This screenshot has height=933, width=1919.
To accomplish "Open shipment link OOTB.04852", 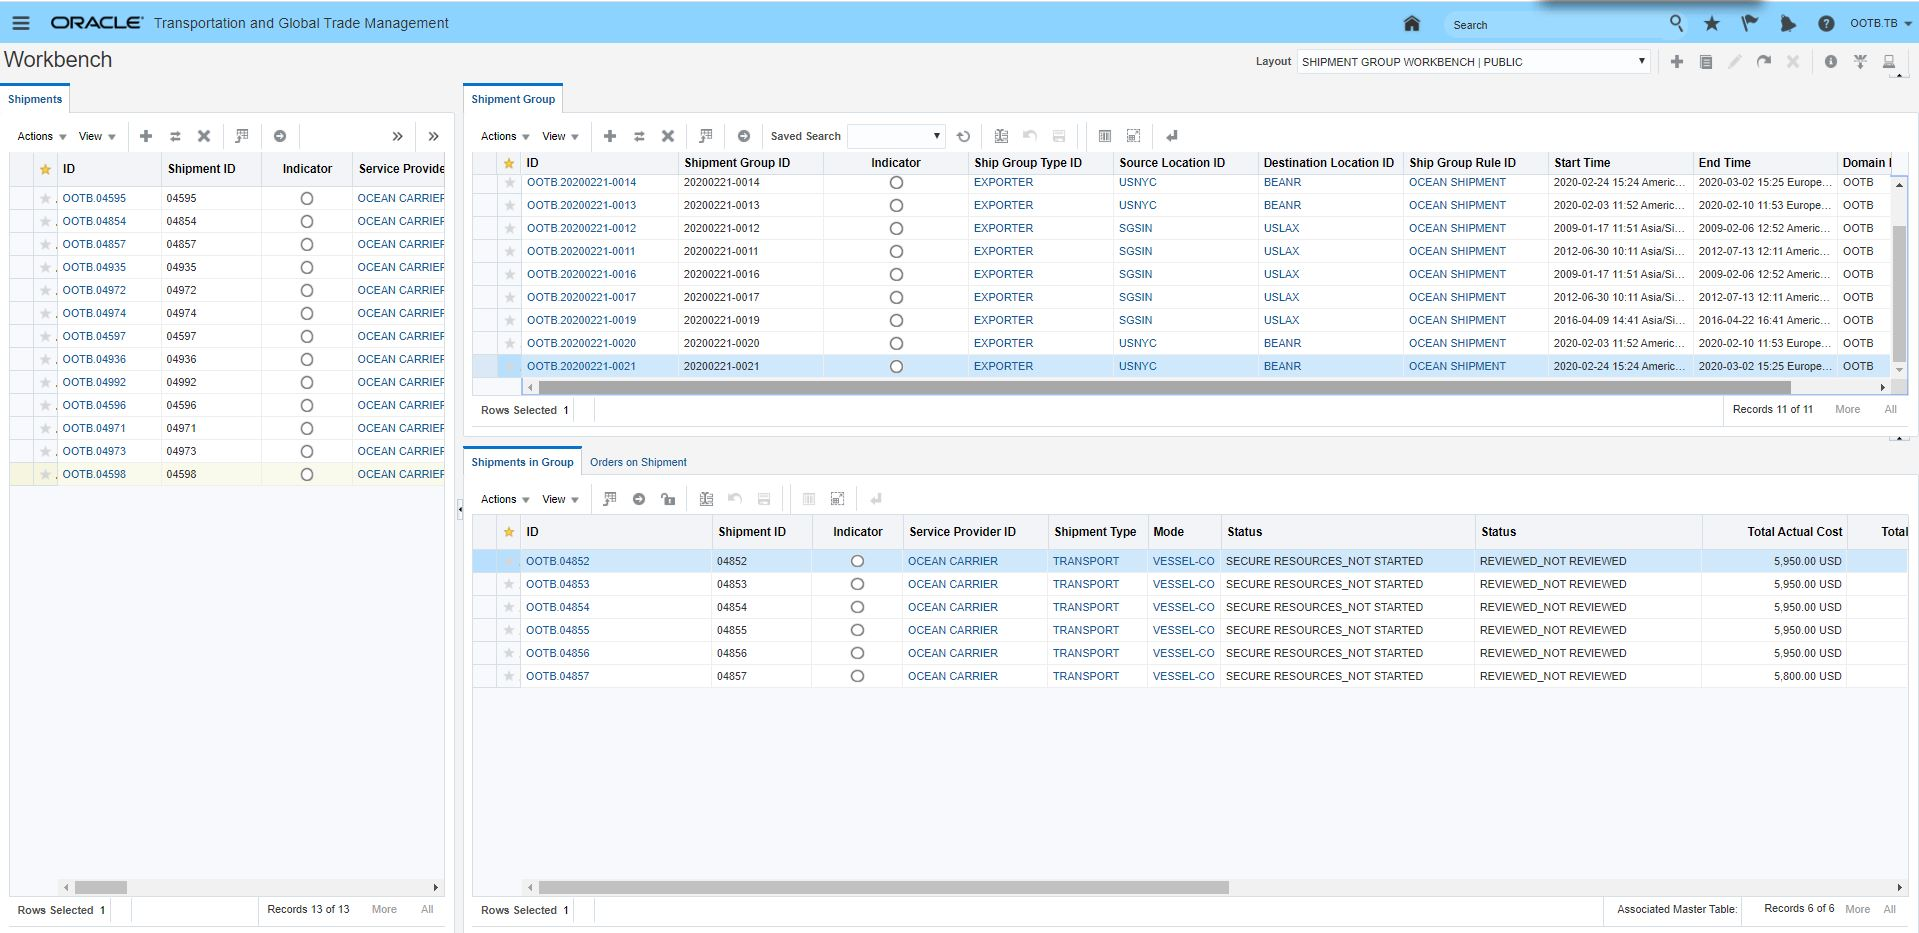I will (x=557, y=561).
